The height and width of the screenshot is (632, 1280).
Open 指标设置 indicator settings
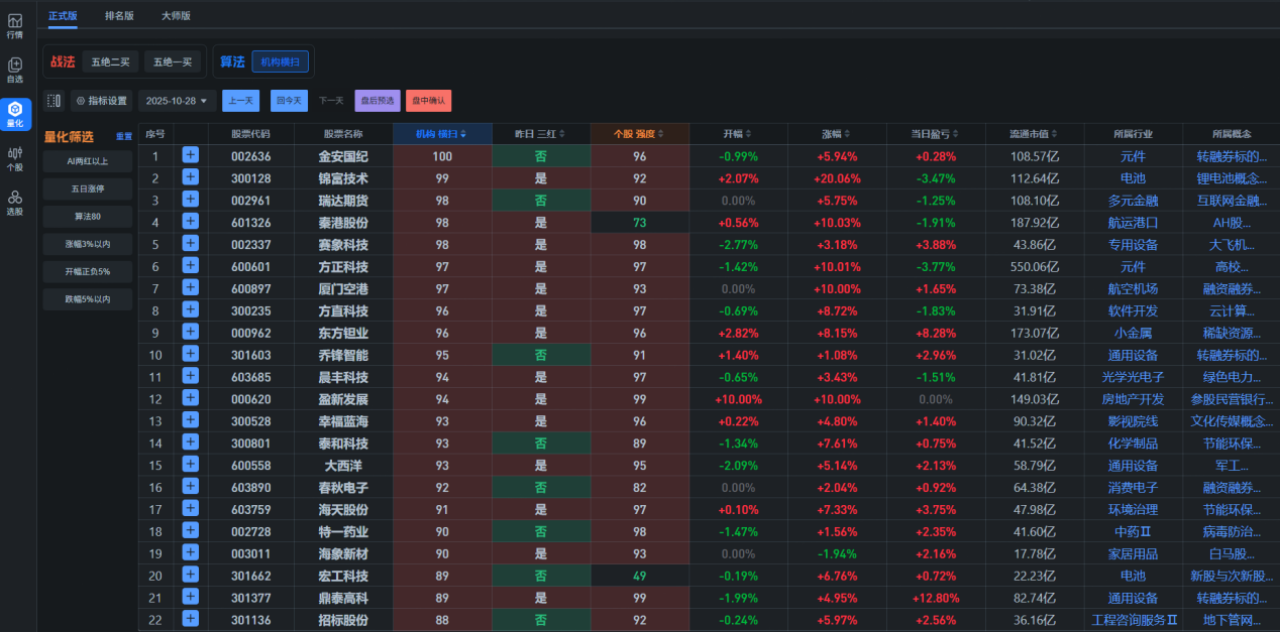point(102,101)
